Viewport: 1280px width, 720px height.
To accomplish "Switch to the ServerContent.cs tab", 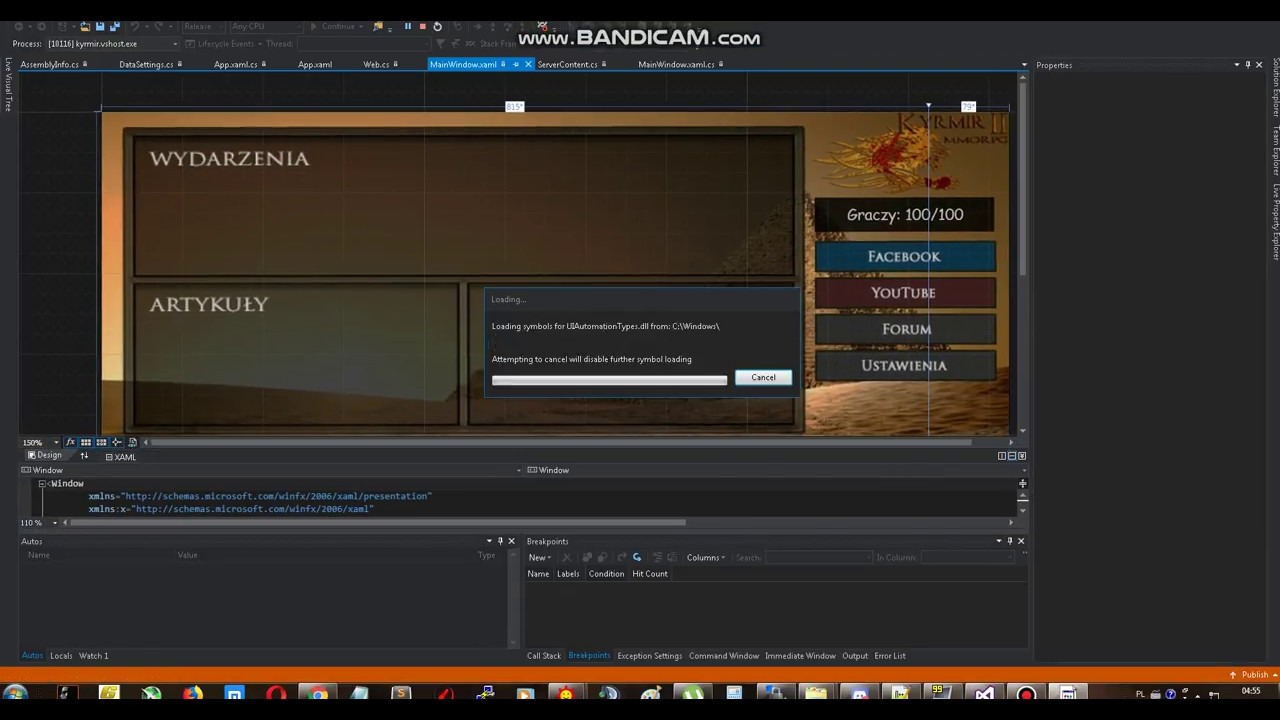I will pos(567,64).
